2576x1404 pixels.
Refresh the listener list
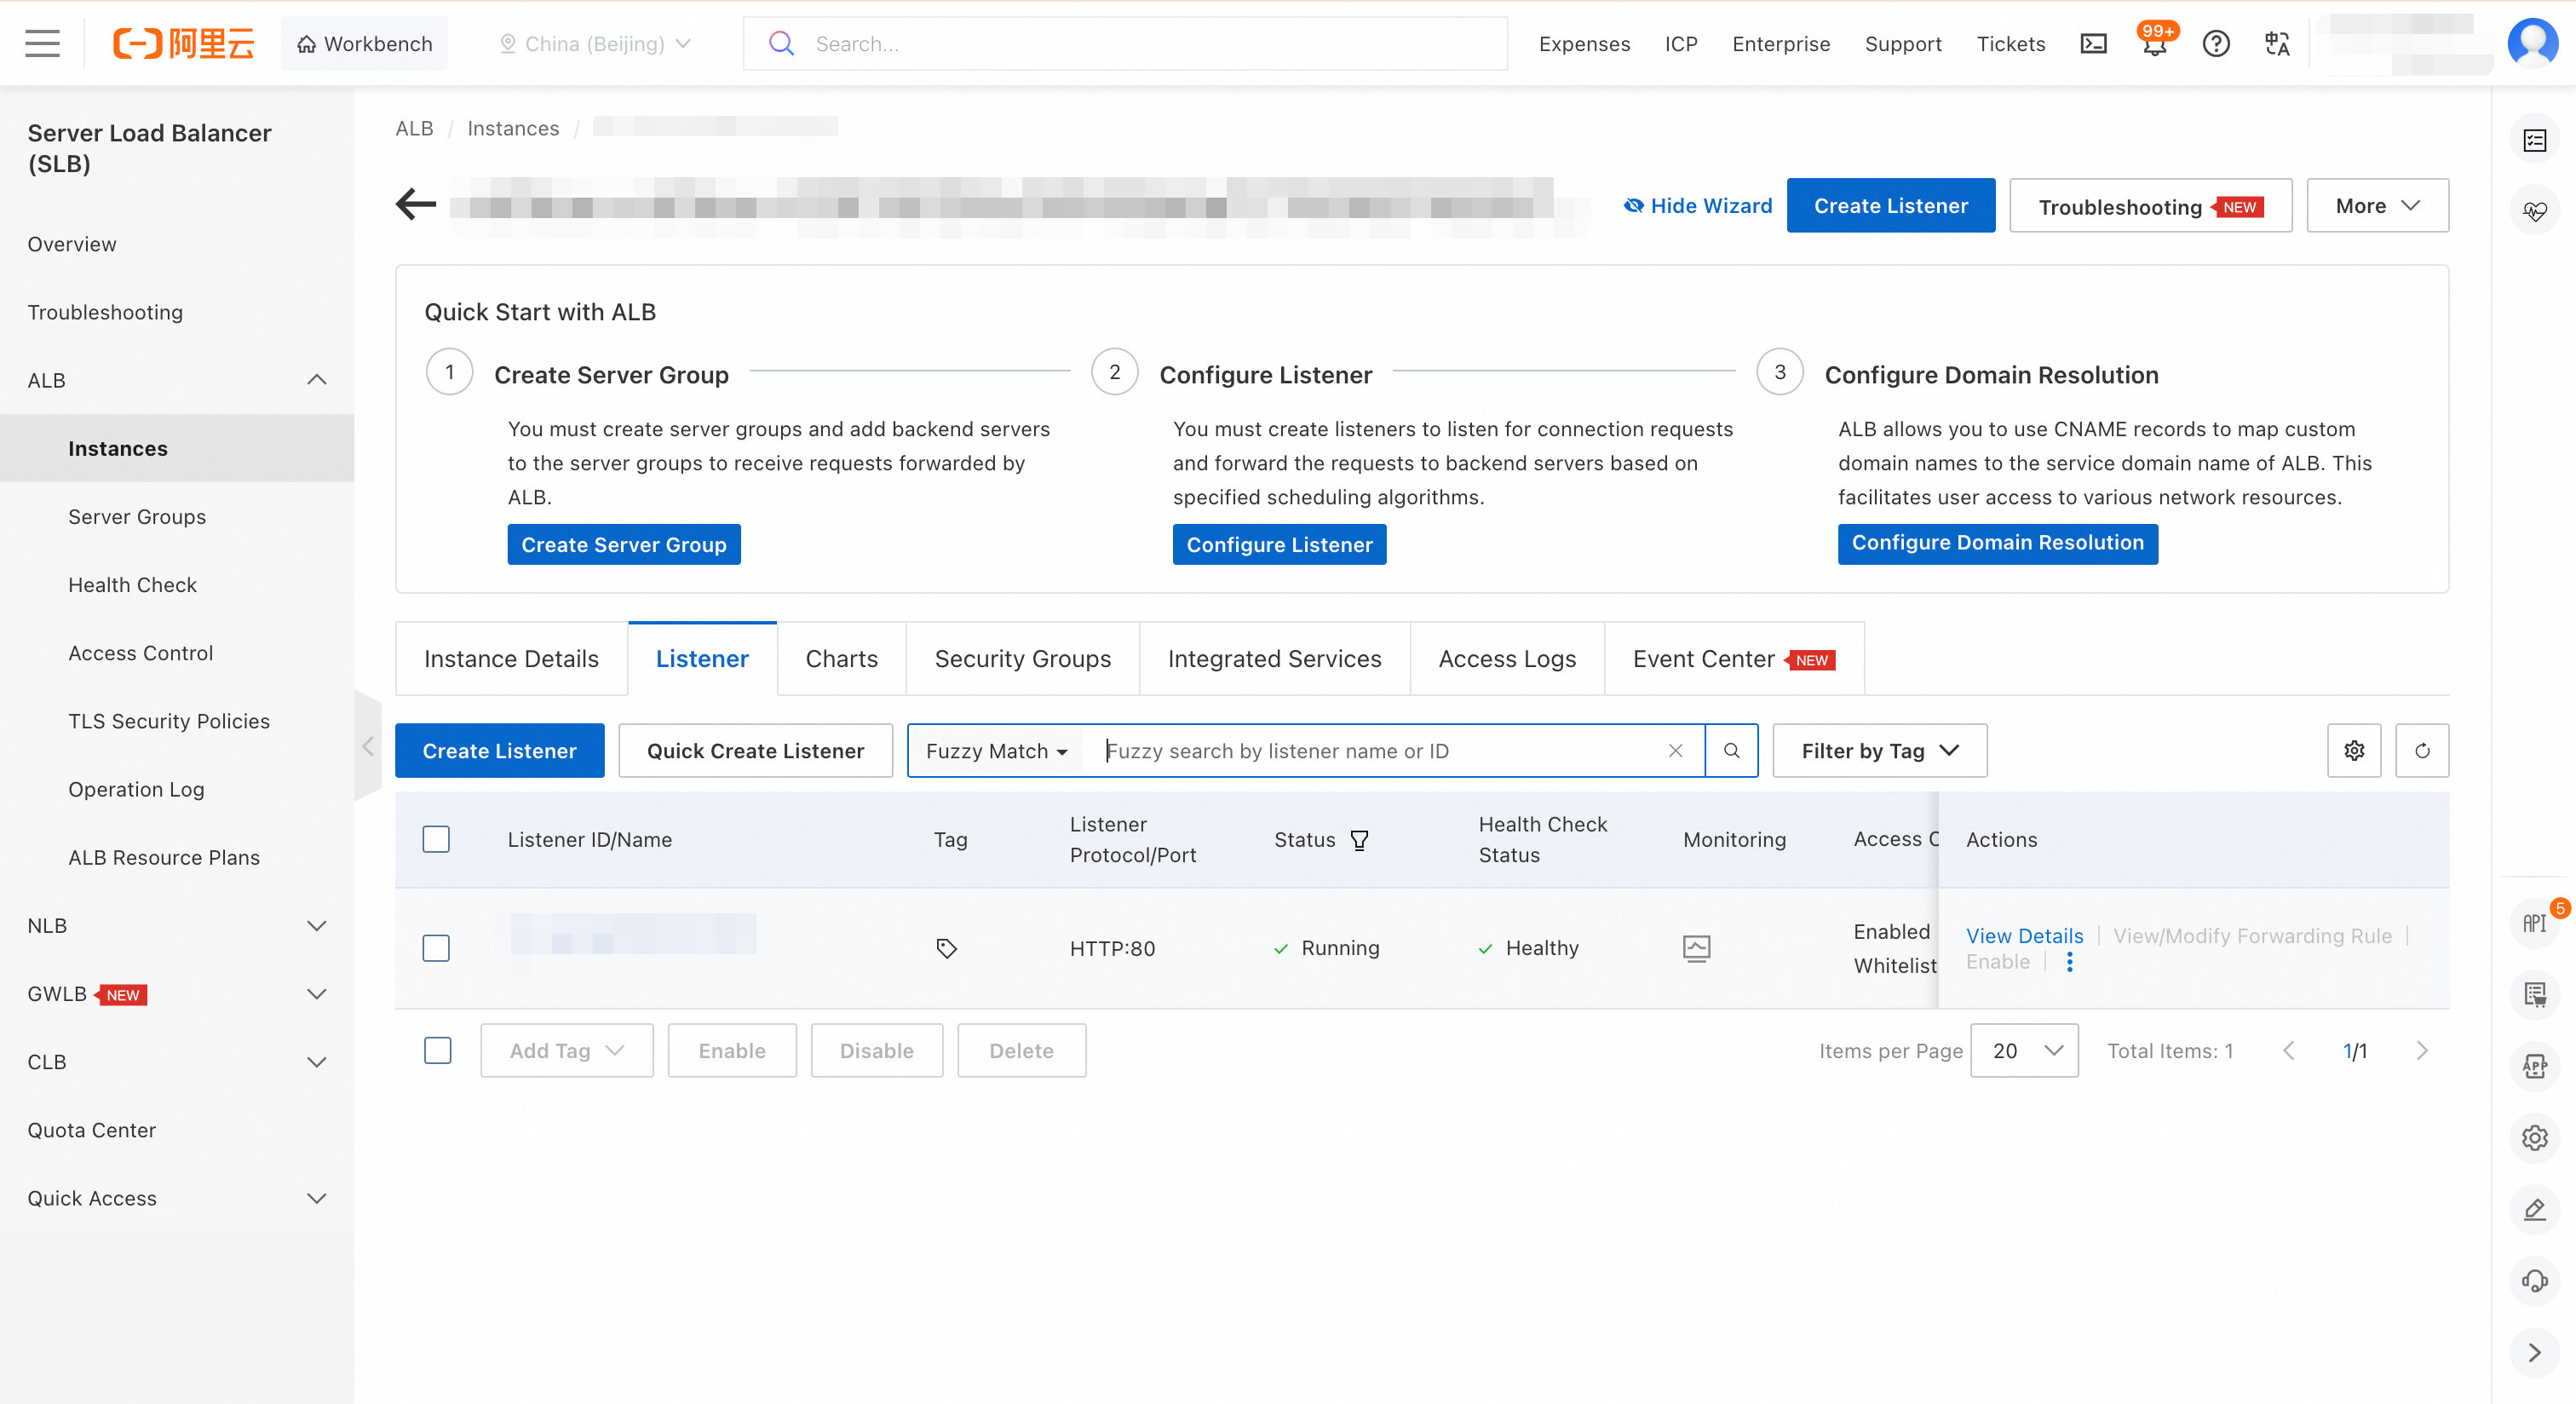(2422, 750)
